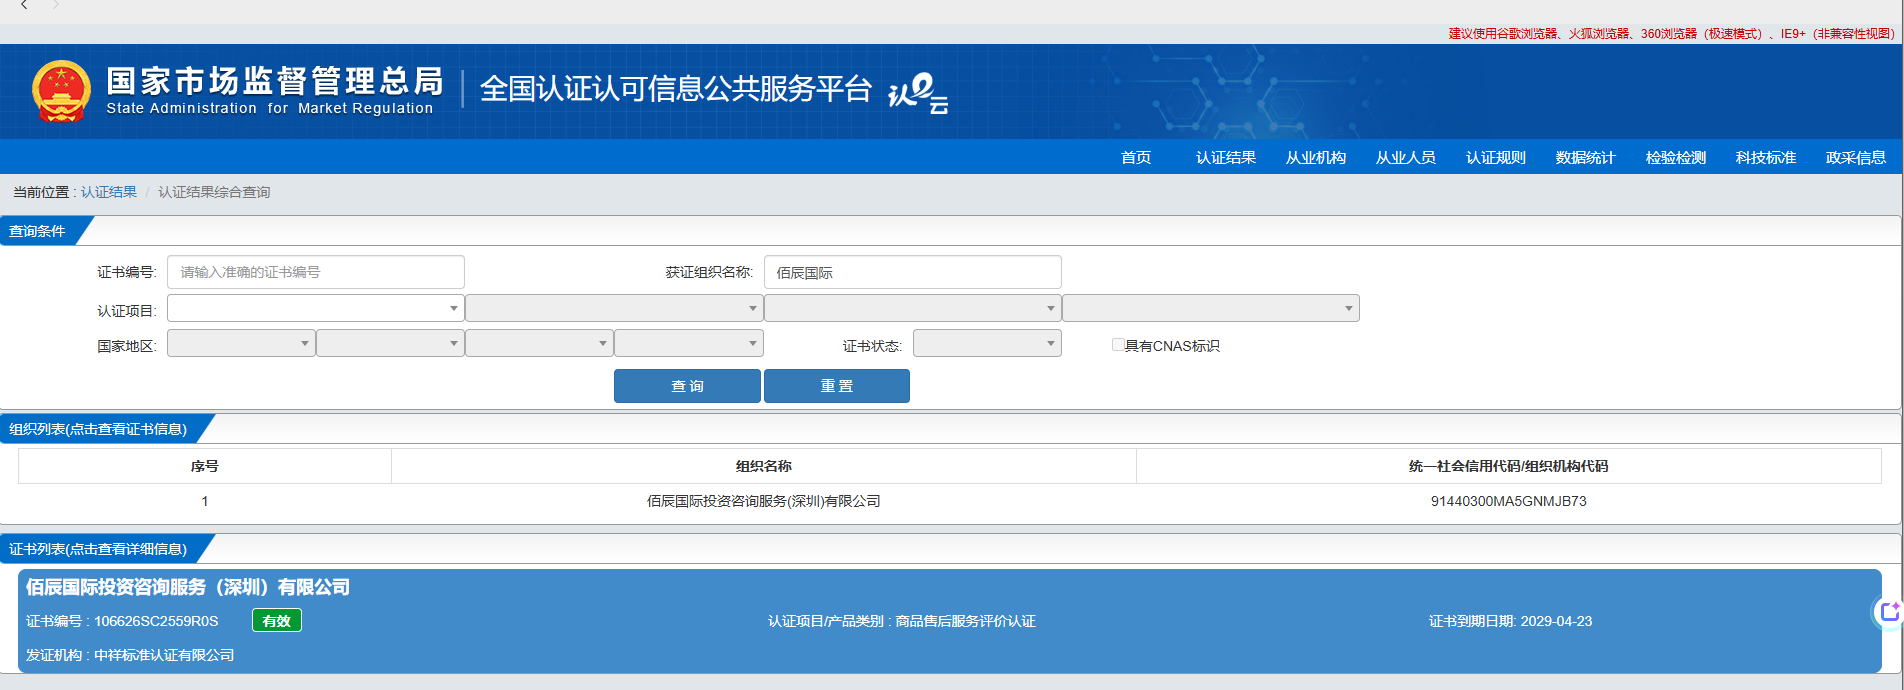Viewport: 1904px width, 690px height.
Task: Click the 组织列表 section tab
Action: tap(100, 429)
